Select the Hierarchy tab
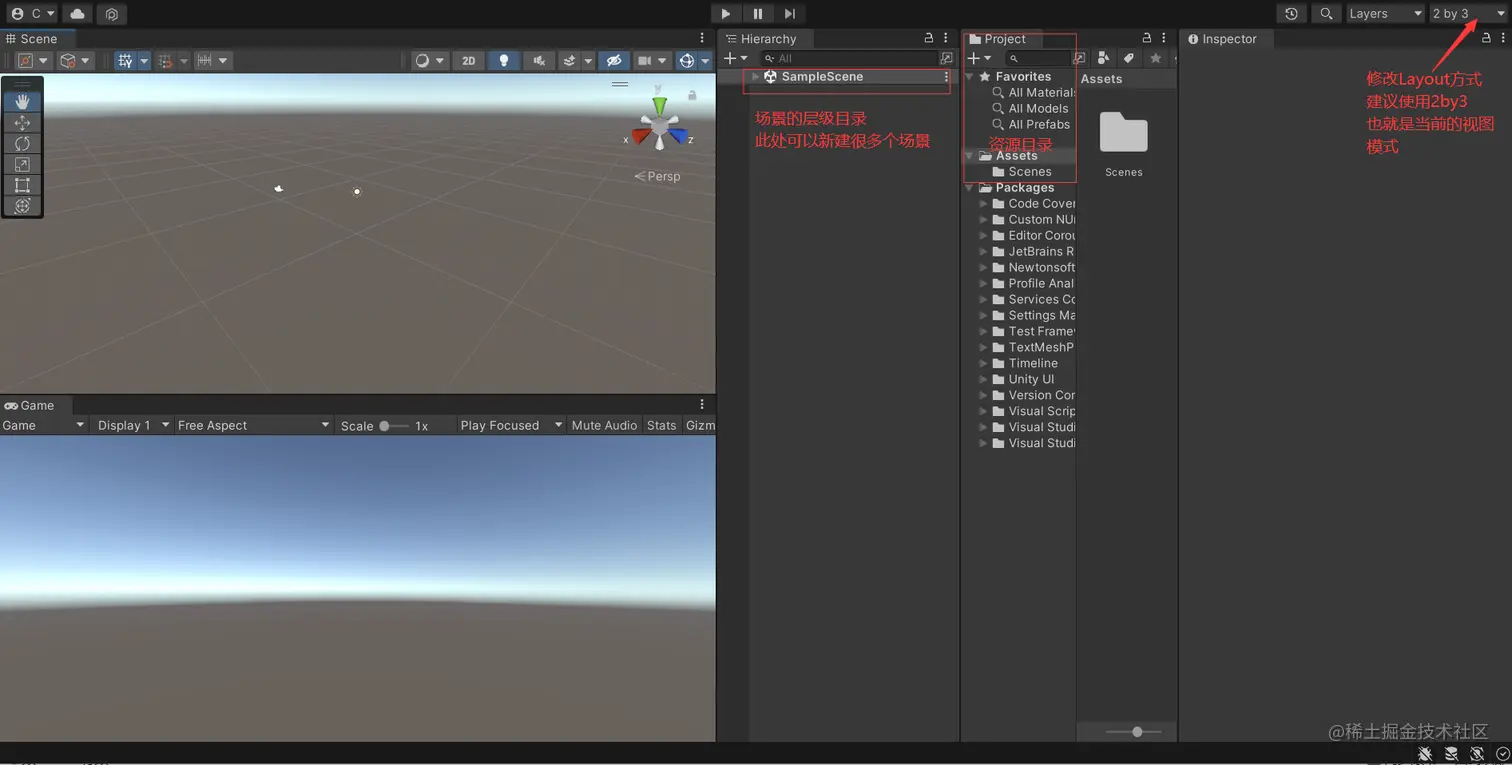This screenshot has height=765, width=1512. click(x=768, y=39)
